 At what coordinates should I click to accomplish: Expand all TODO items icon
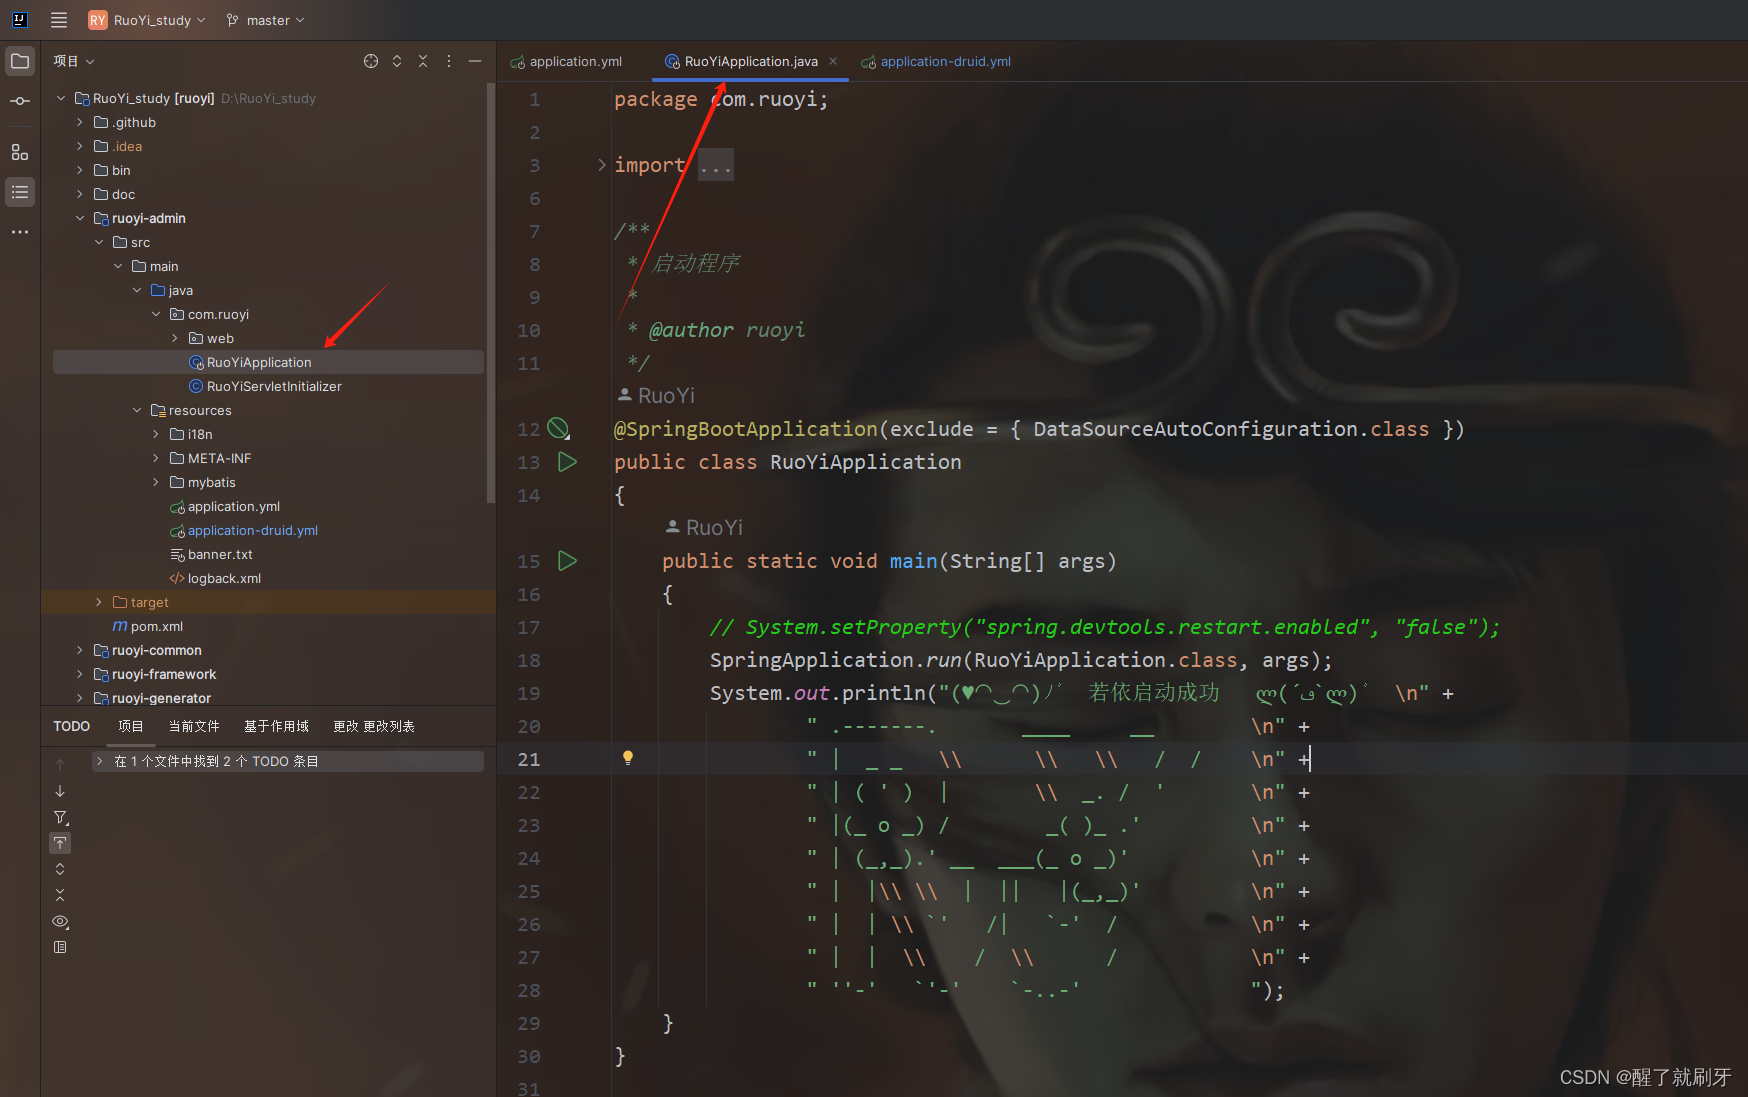click(x=60, y=869)
